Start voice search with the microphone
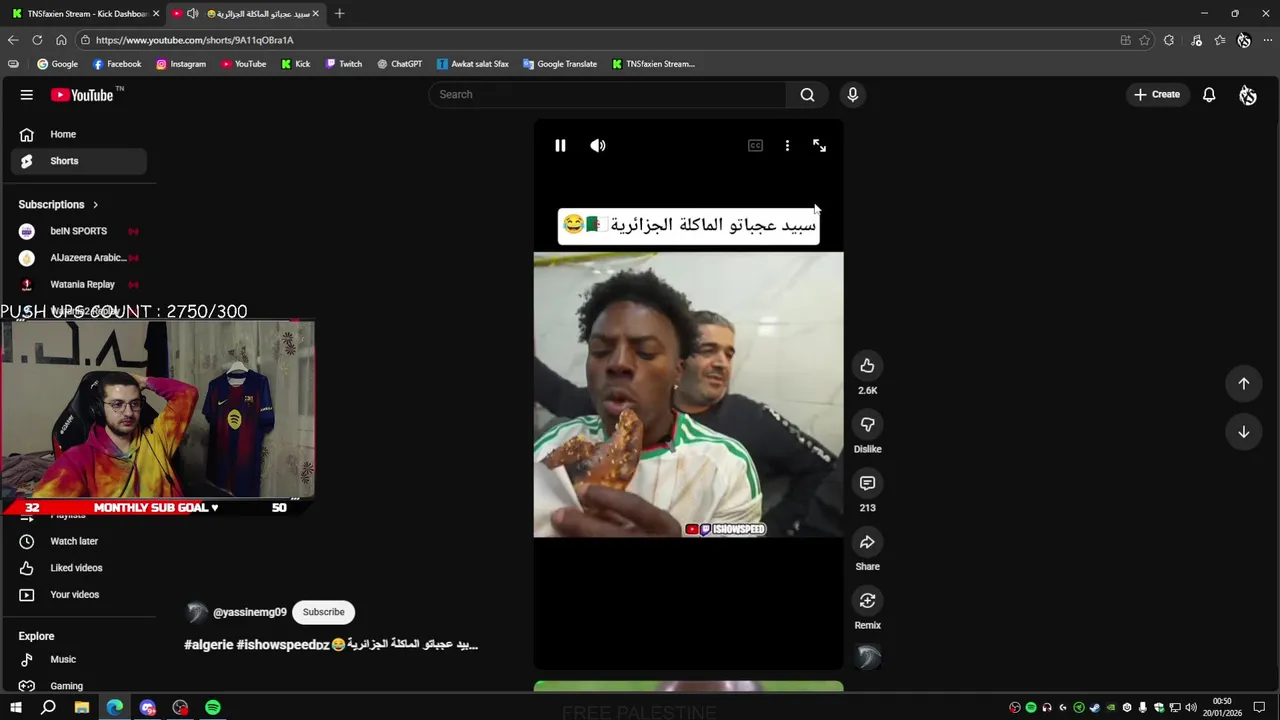Image resolution: width=1280 pixels, height=720 pixels. tap(852, 95)
